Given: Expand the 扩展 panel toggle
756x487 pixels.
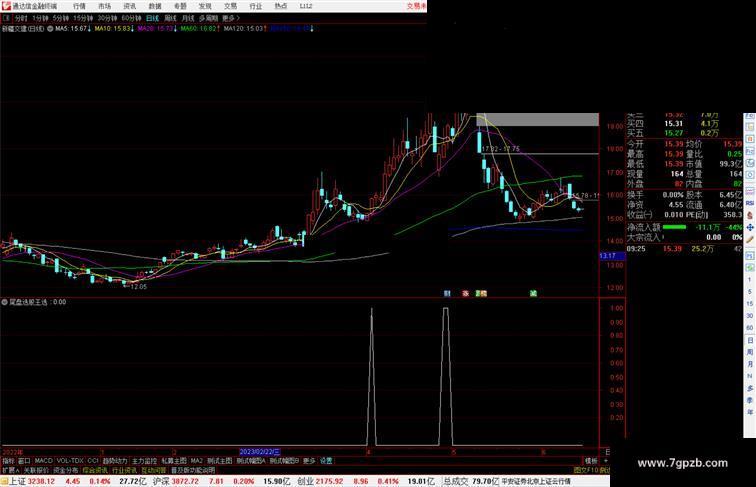Looking at the screenshot, I should (x=10, y=470).
